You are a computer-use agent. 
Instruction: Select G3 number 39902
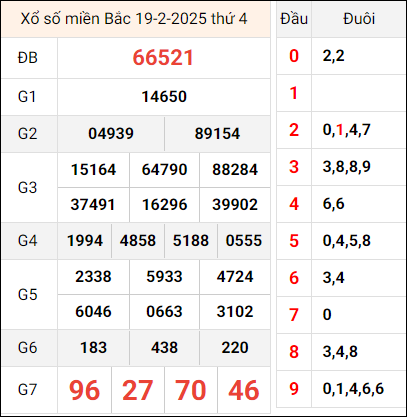tap(235, 205)
